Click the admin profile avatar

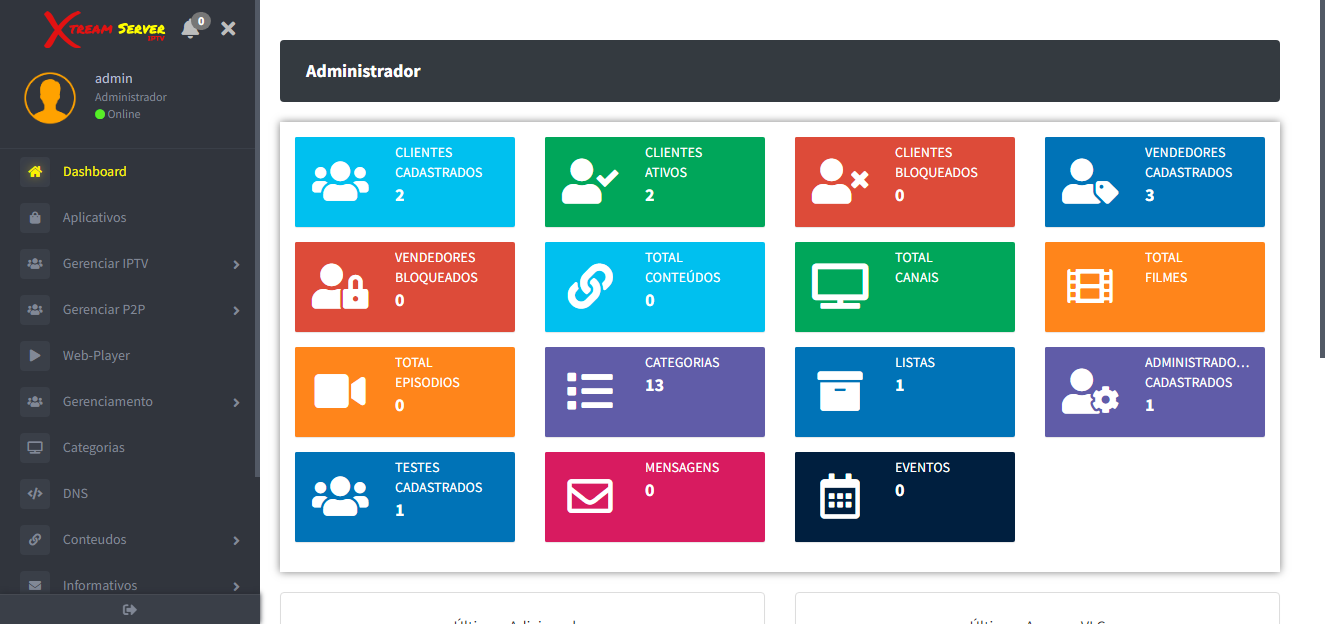point(50,98)
